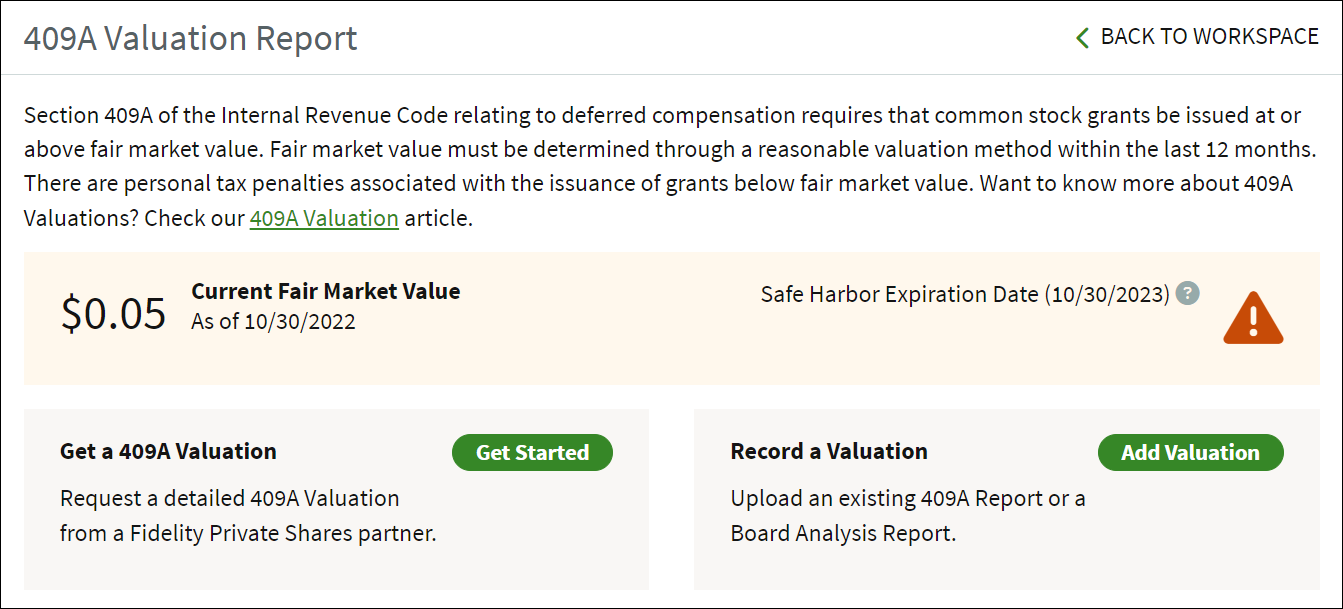This screenshot has width=1343, height=609.
Task: Click the As of 10/30/2022 date text
Action: point(273,322)
